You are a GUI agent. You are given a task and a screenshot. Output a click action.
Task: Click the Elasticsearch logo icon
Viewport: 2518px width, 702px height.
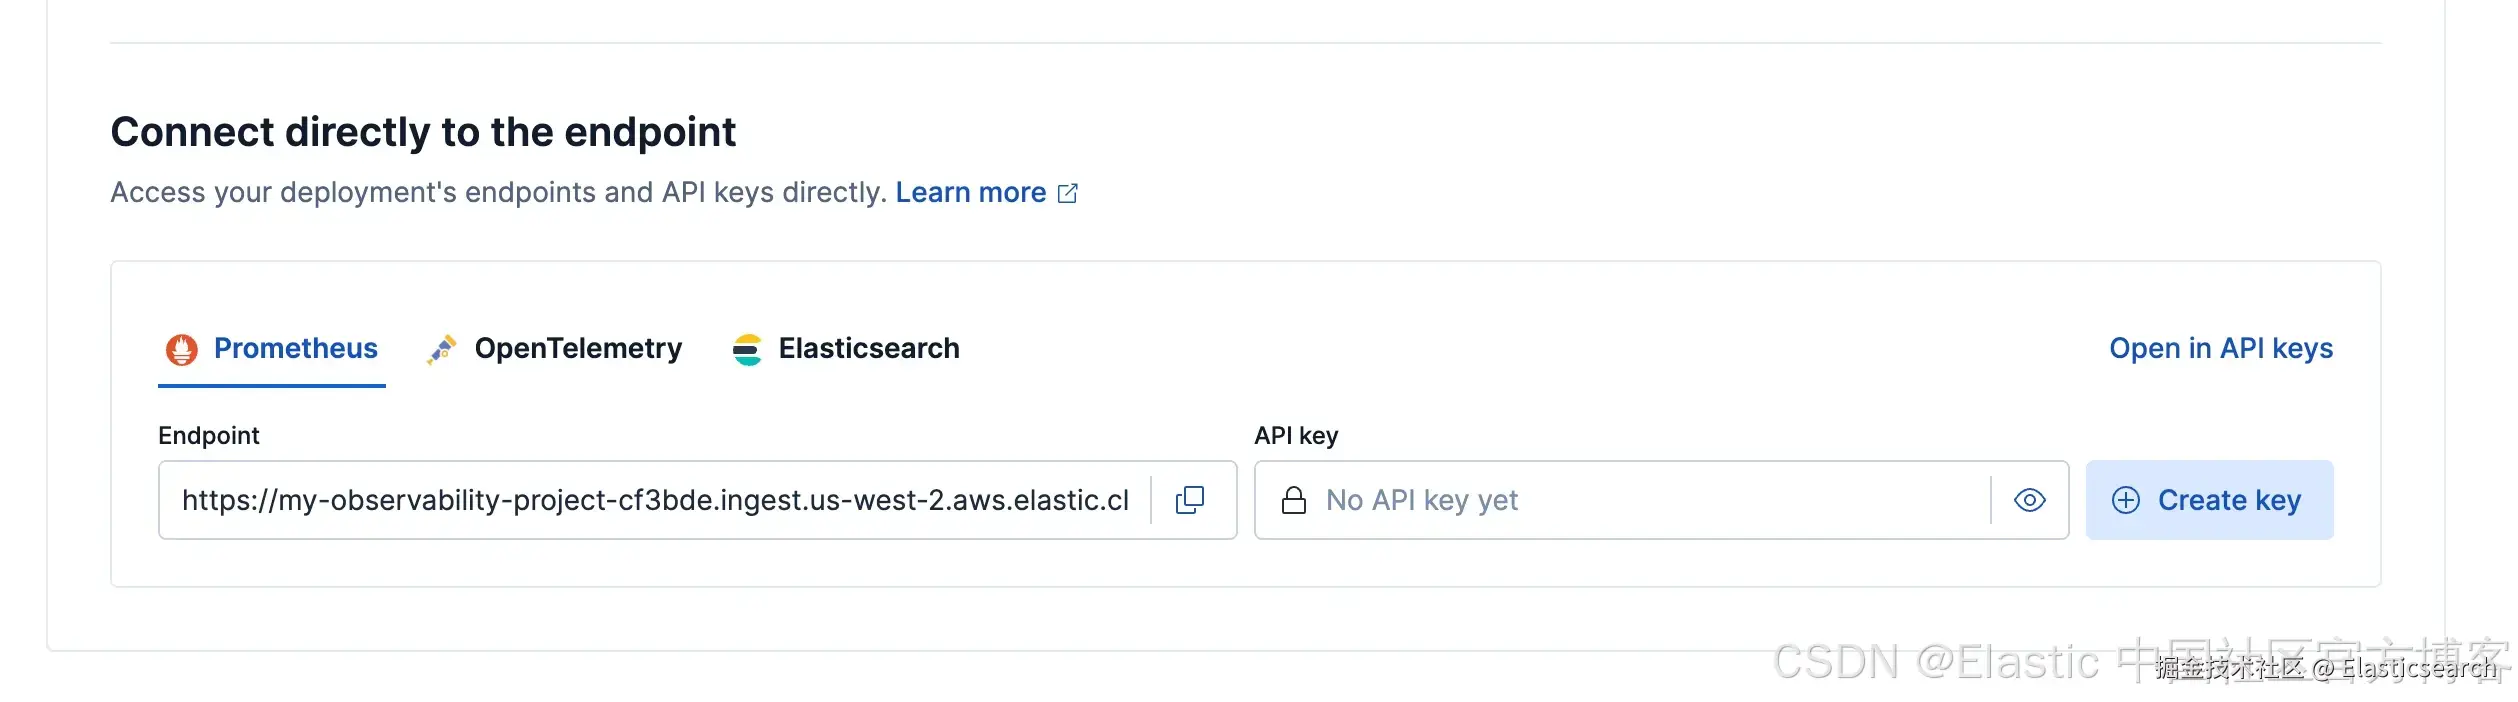pyautogui.click(x=747, y=349)
